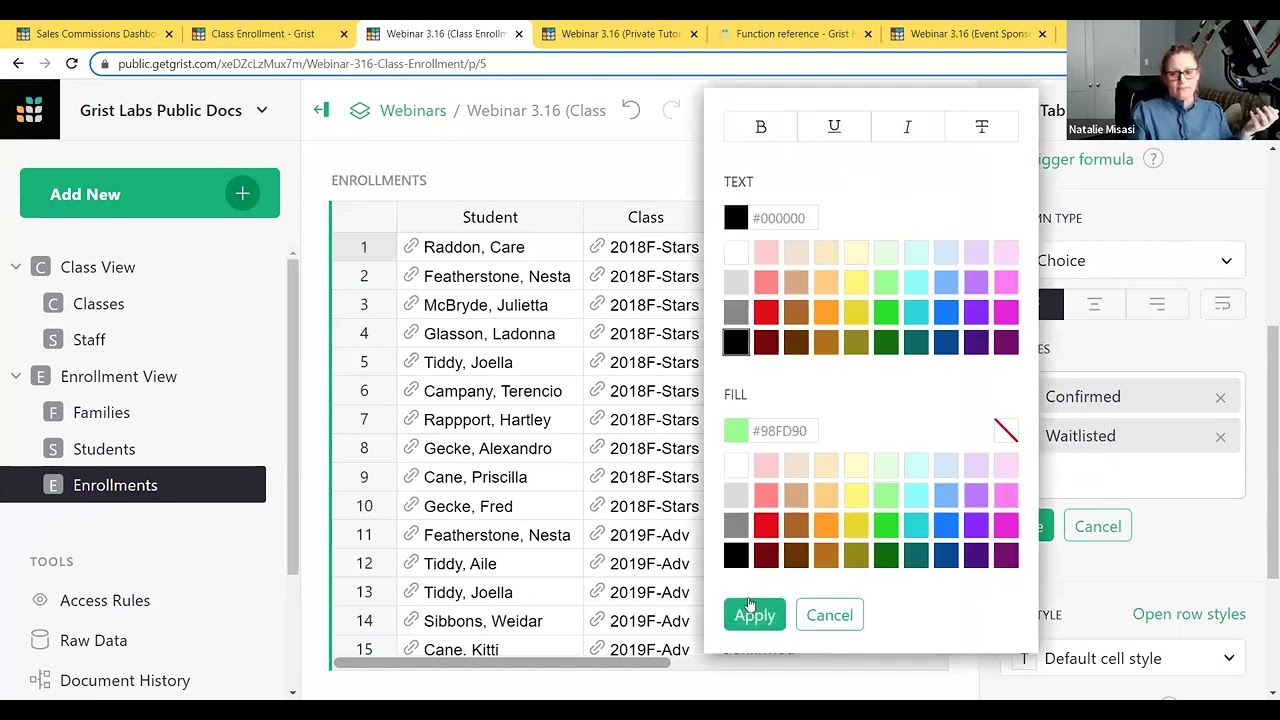Image resolution: width=1280 pixels, height=720 pixels.
Task: Open Document History tool
Action: tap(125, 680)
